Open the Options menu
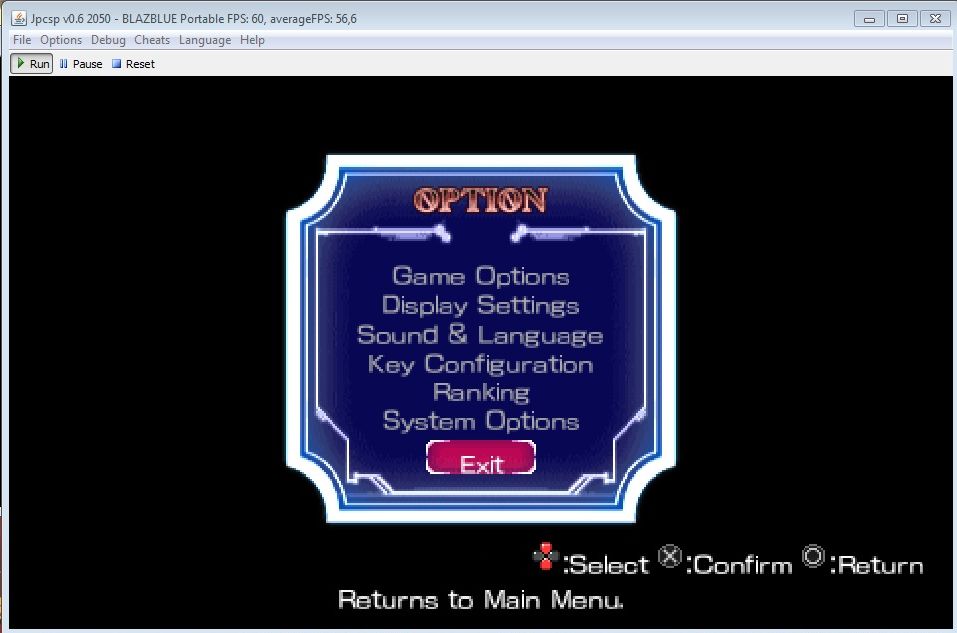The width and height of the screenshot is (957, 633). click(x=61, y=40)
